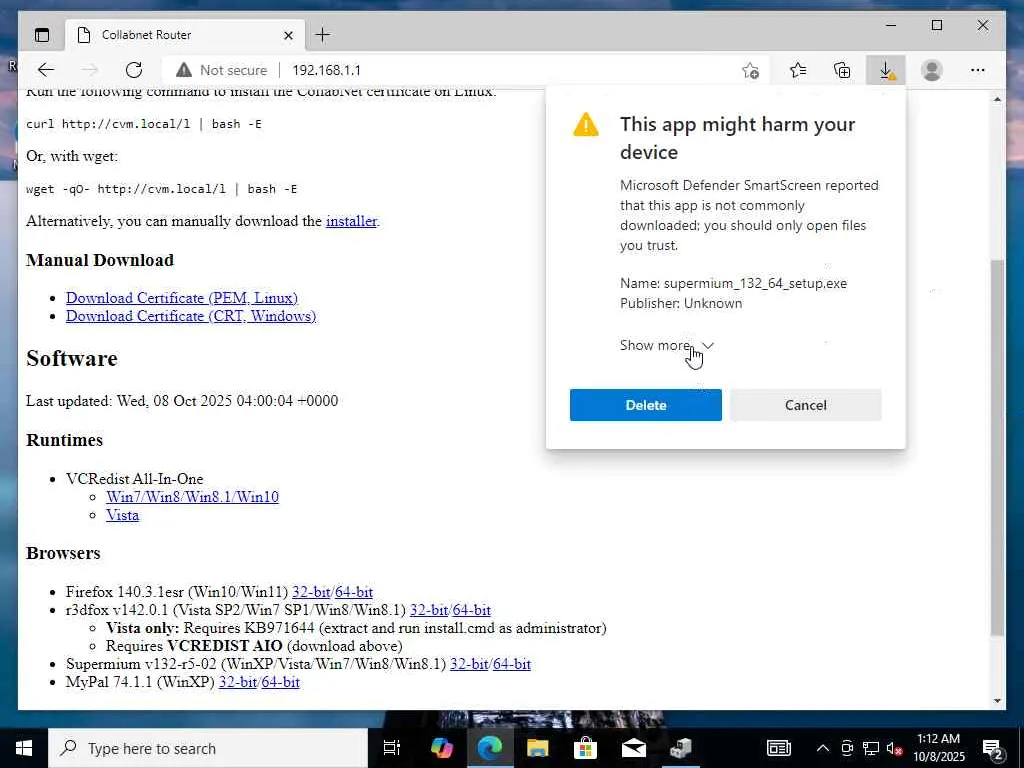Launch Copilot from the taskbar
The height and width of the screenshot is (768, 1024).
(442, 748)
